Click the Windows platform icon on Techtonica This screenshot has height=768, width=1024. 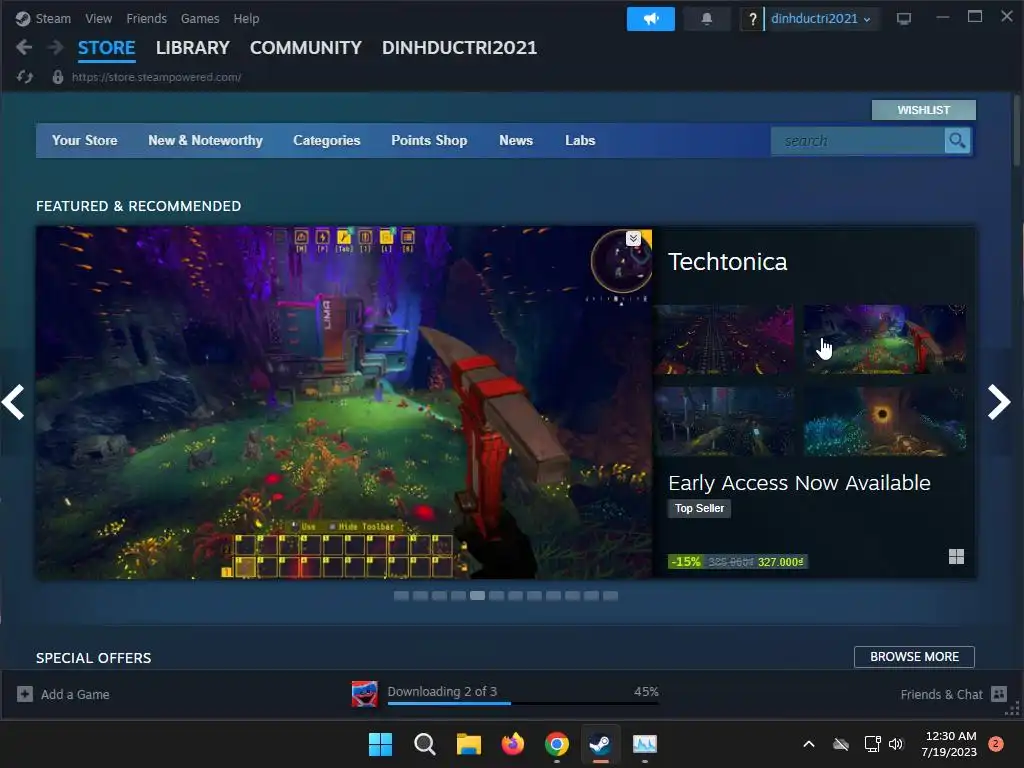pos(956,556)
